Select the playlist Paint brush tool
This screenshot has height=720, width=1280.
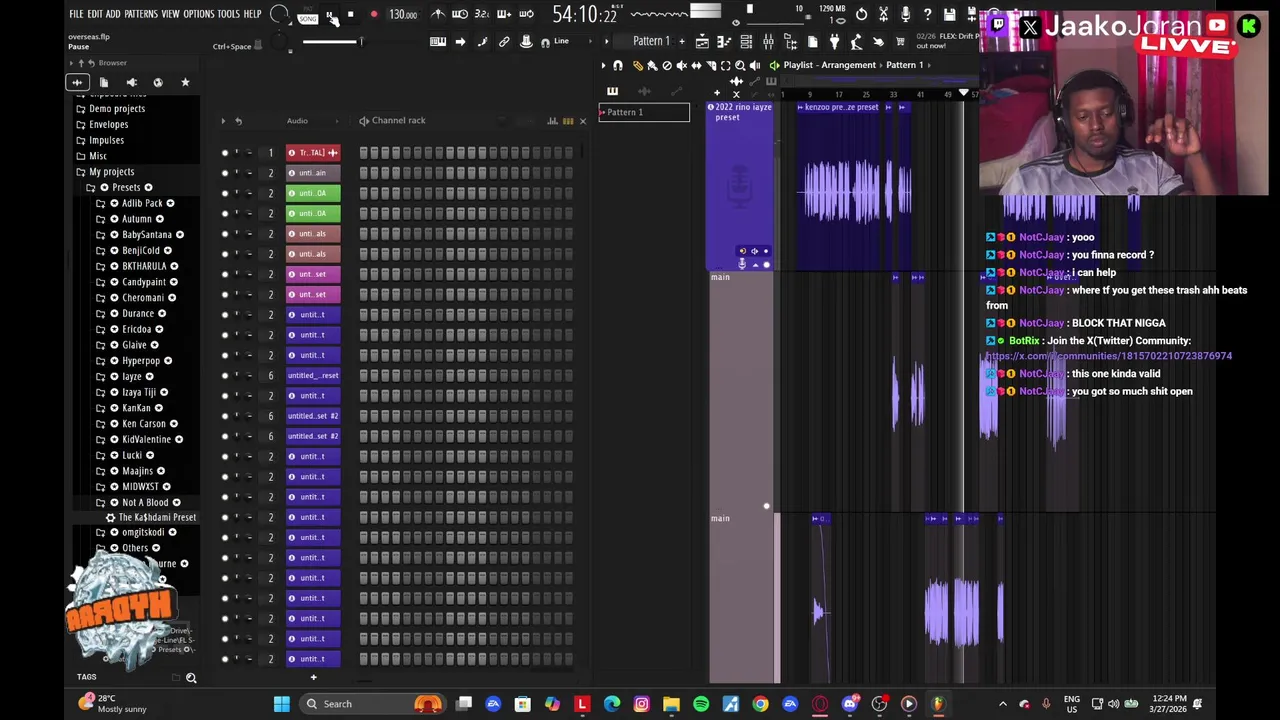coord(652,65)
